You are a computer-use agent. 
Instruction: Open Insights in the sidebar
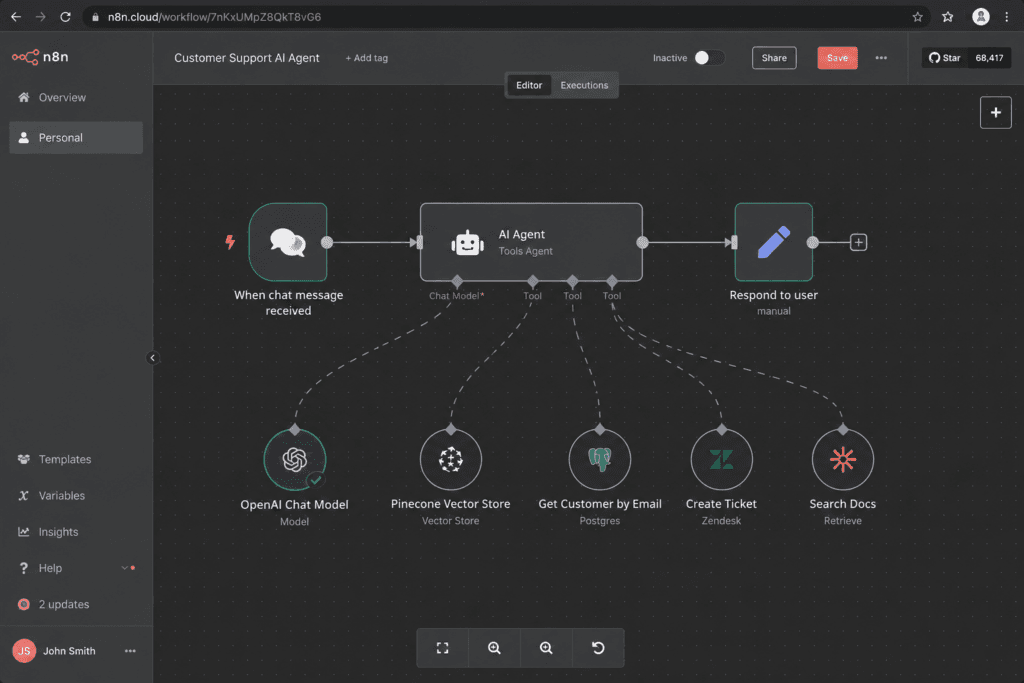[x=76, y=532]
